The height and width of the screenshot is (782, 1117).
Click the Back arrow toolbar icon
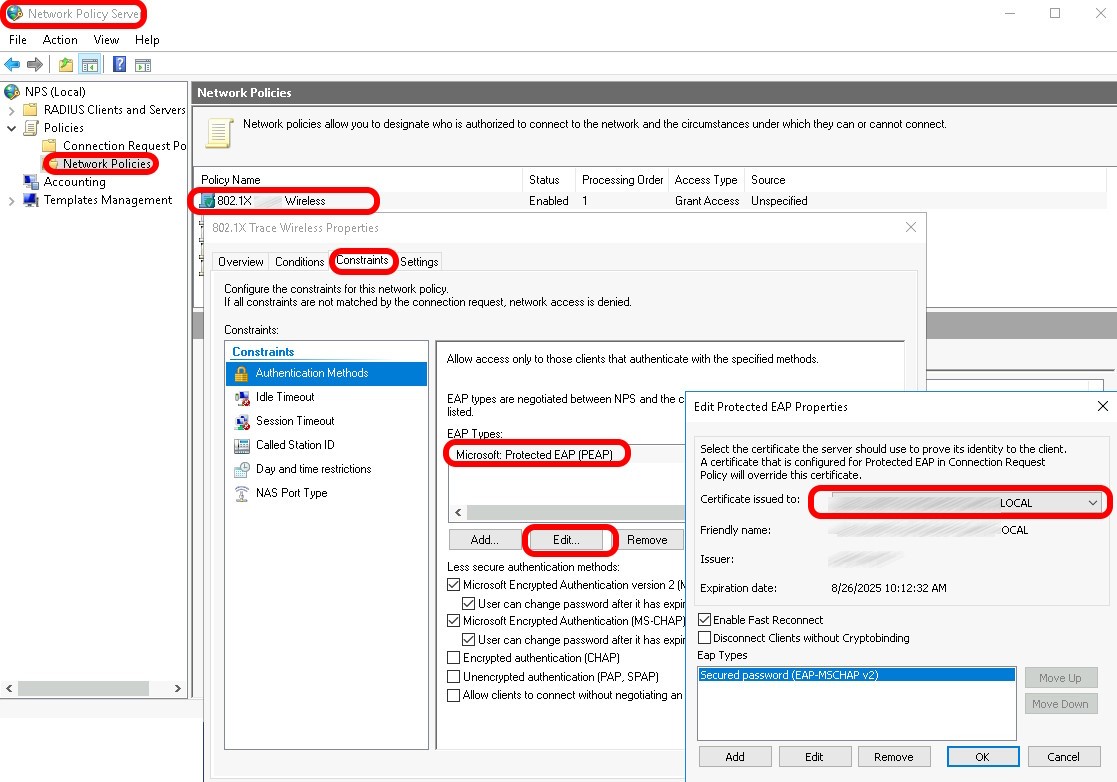click(x=12, y=65)
